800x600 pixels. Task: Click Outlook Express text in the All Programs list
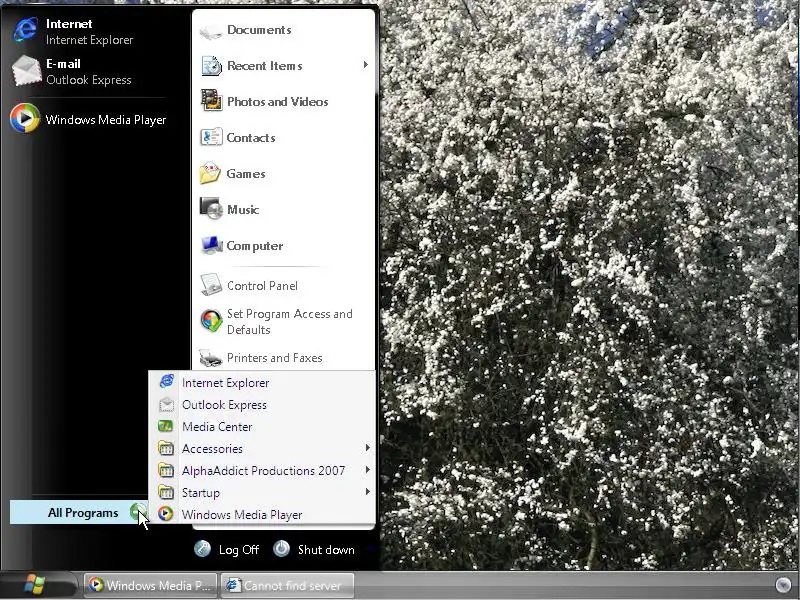(x=224, y=405)
